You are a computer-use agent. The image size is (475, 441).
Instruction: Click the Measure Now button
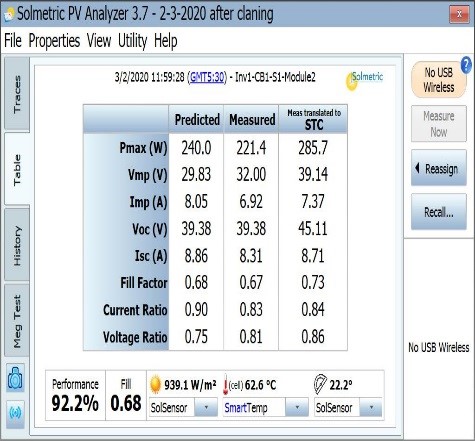pos(439,124)
